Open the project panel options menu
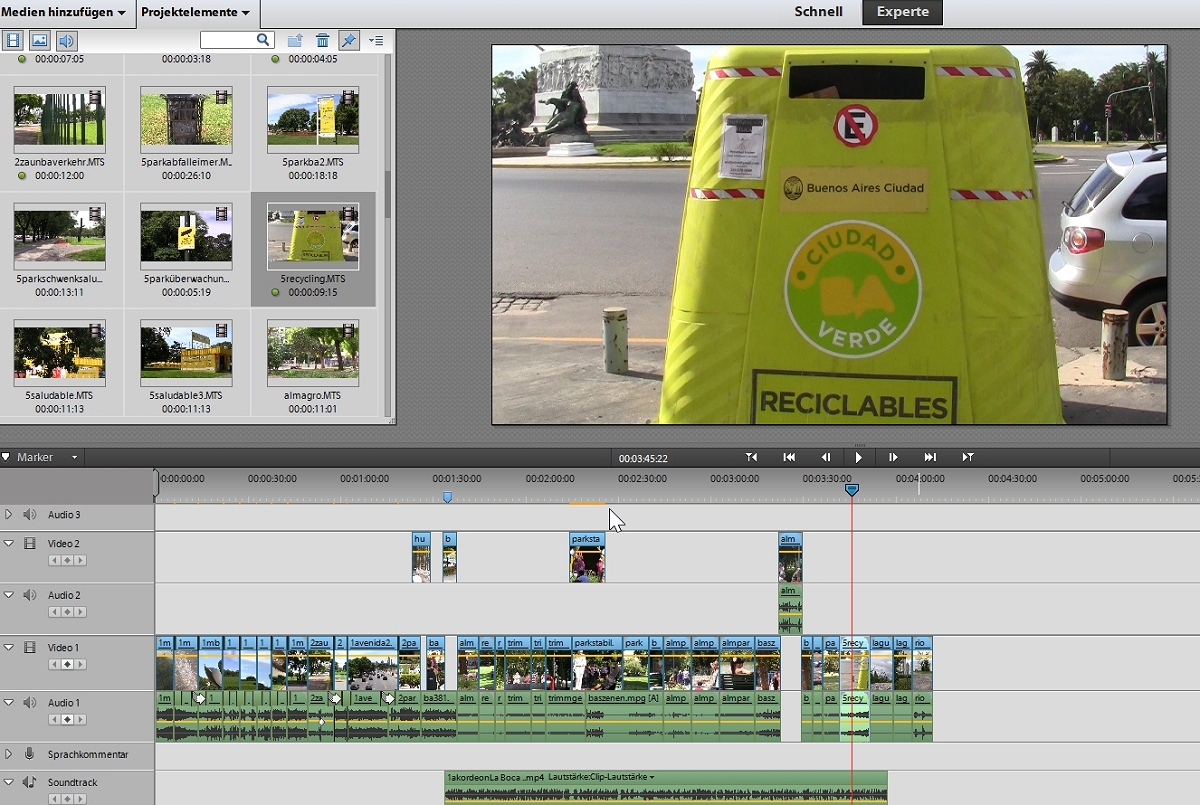 click(376, 41)
